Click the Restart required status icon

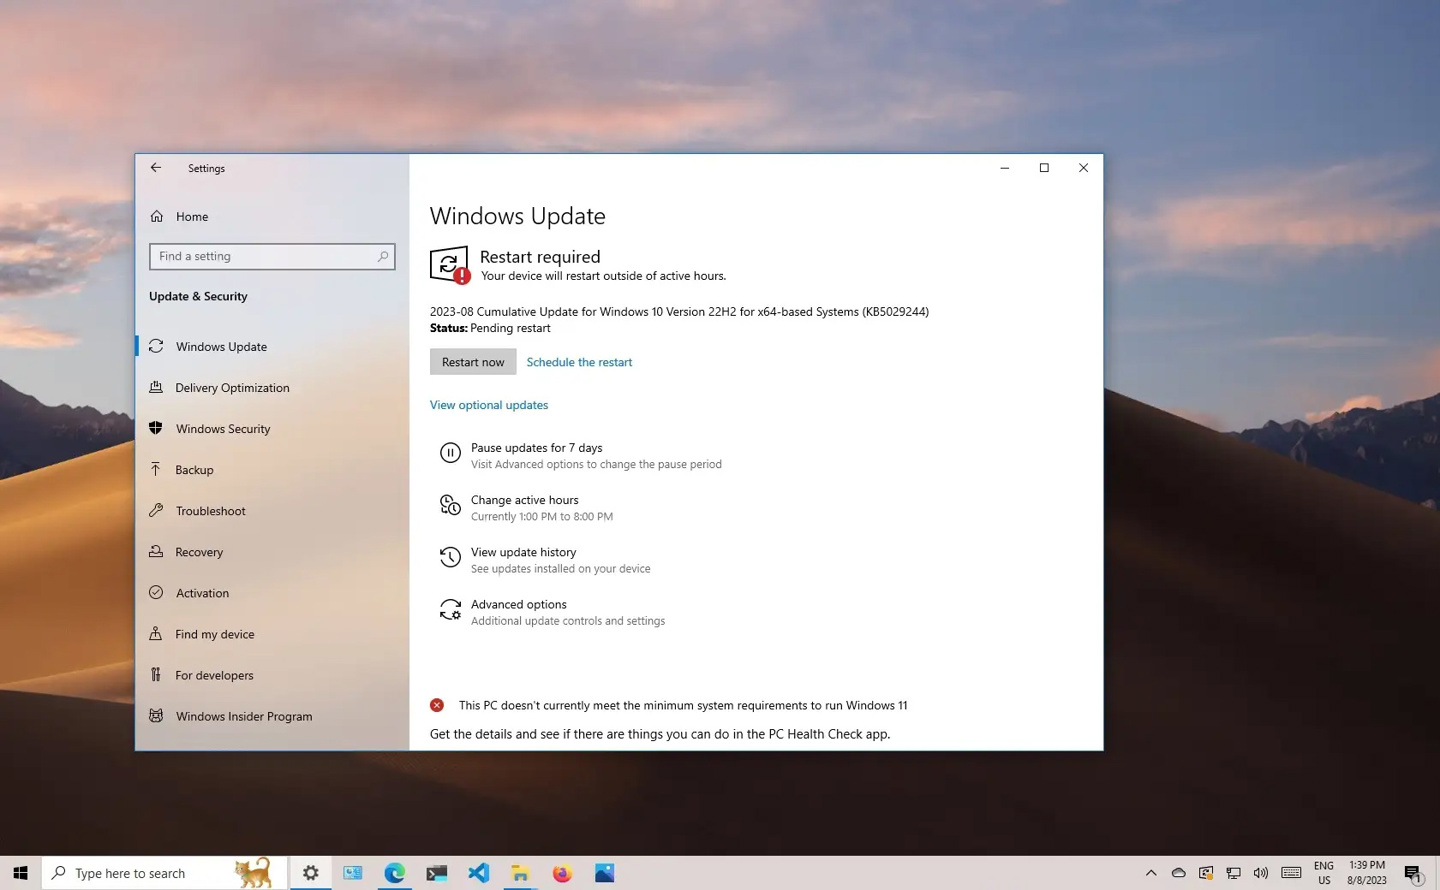[449, 265]
